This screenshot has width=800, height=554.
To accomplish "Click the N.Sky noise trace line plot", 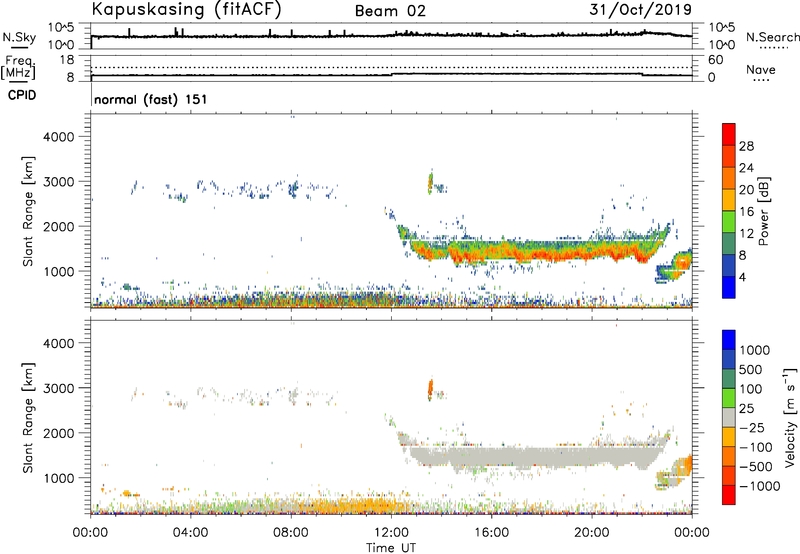I will coord(391,35).
